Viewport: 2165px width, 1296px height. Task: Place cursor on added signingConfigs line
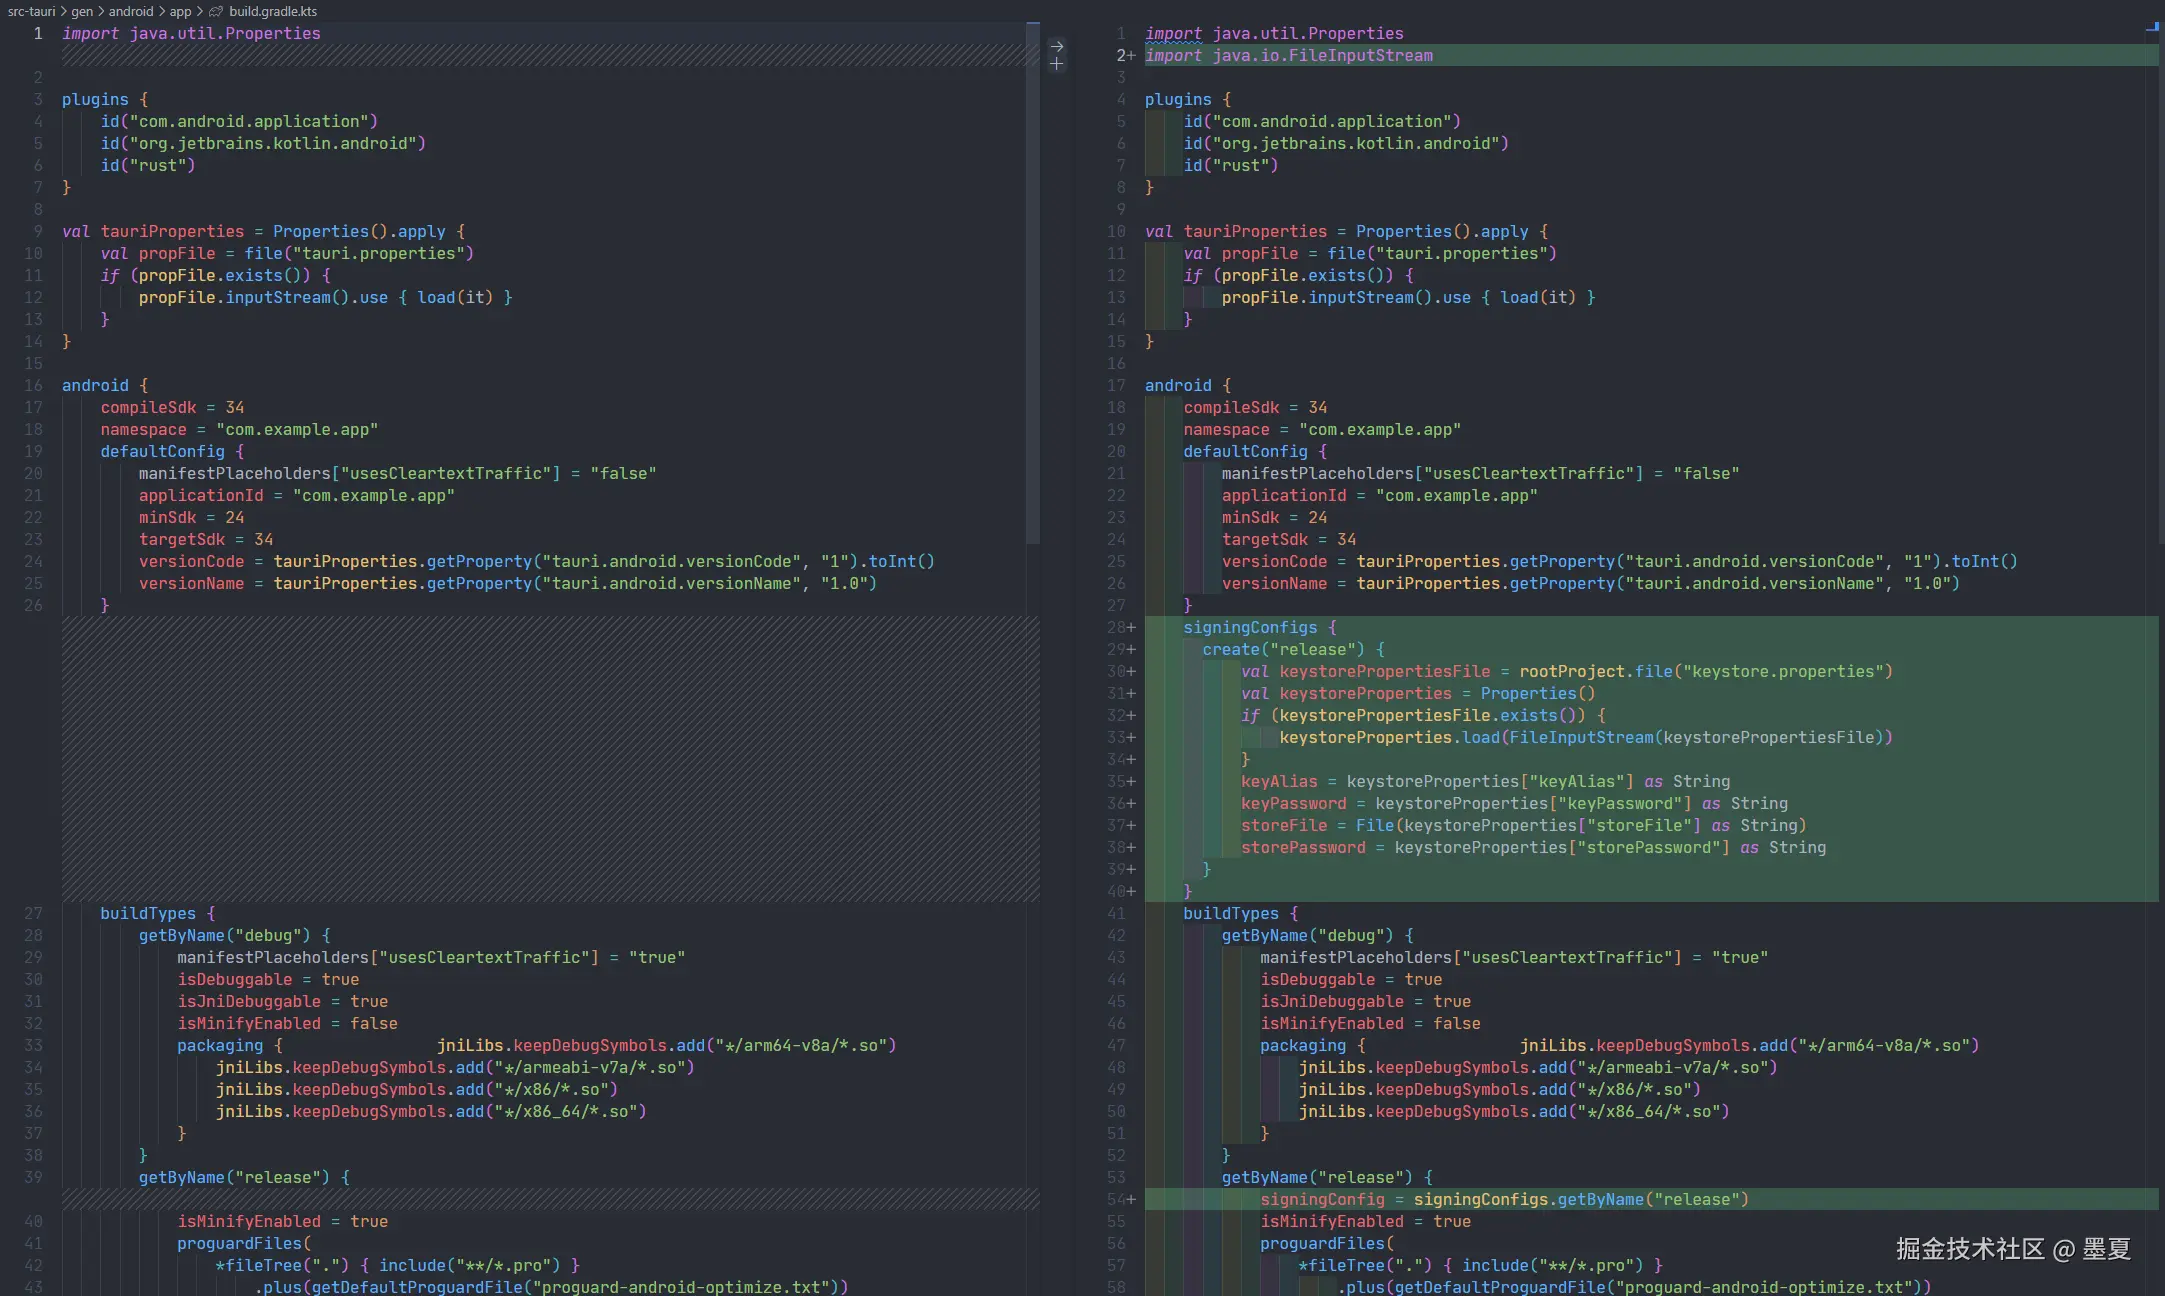click(x=1250, y=627)
